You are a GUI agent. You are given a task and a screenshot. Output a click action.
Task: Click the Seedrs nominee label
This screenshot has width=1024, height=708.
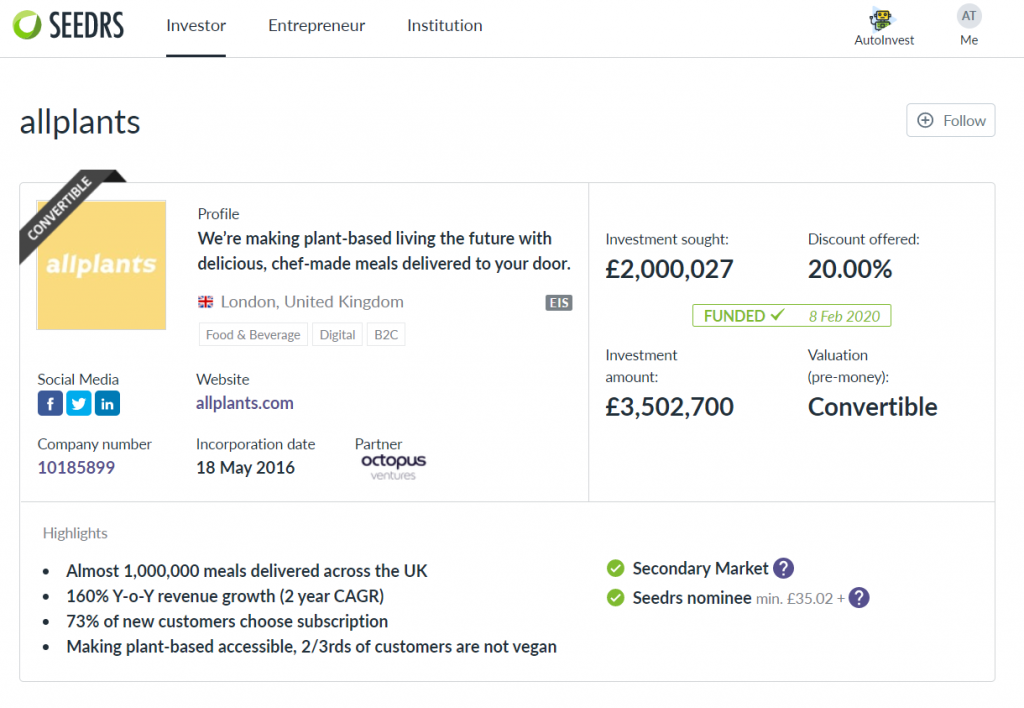[x=692, y=598]
